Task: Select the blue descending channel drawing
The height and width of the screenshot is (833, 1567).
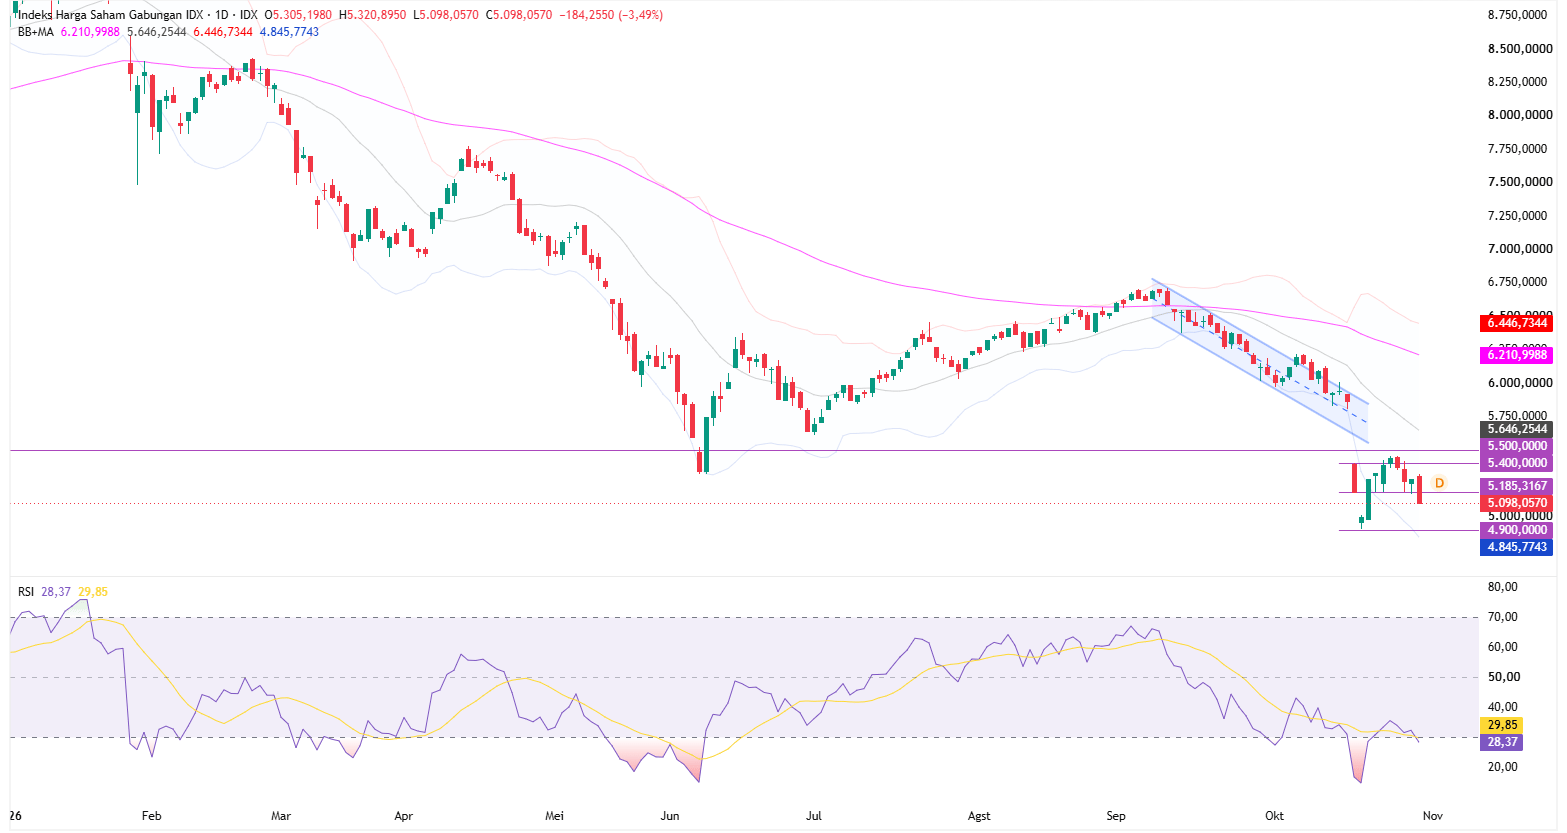Action: click(1260, 362)
